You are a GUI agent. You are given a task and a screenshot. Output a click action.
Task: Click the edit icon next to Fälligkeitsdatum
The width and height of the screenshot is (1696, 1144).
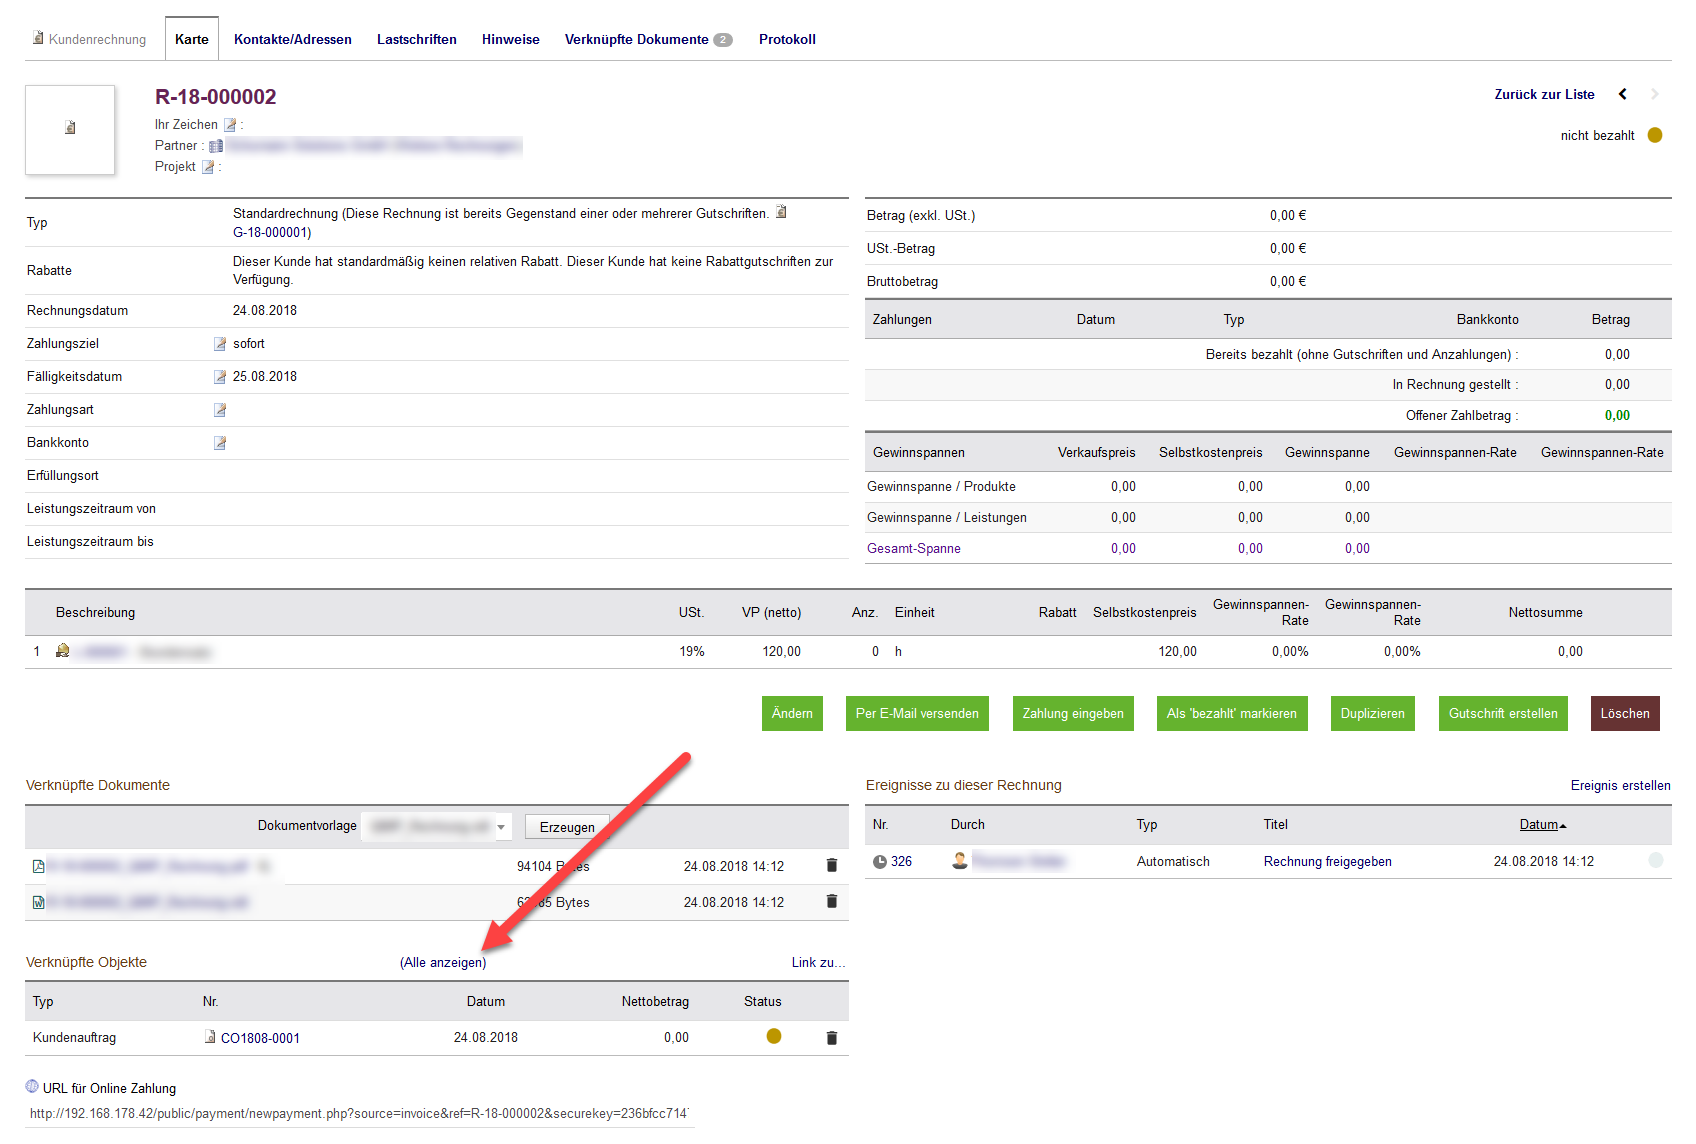tap(220, 377)
